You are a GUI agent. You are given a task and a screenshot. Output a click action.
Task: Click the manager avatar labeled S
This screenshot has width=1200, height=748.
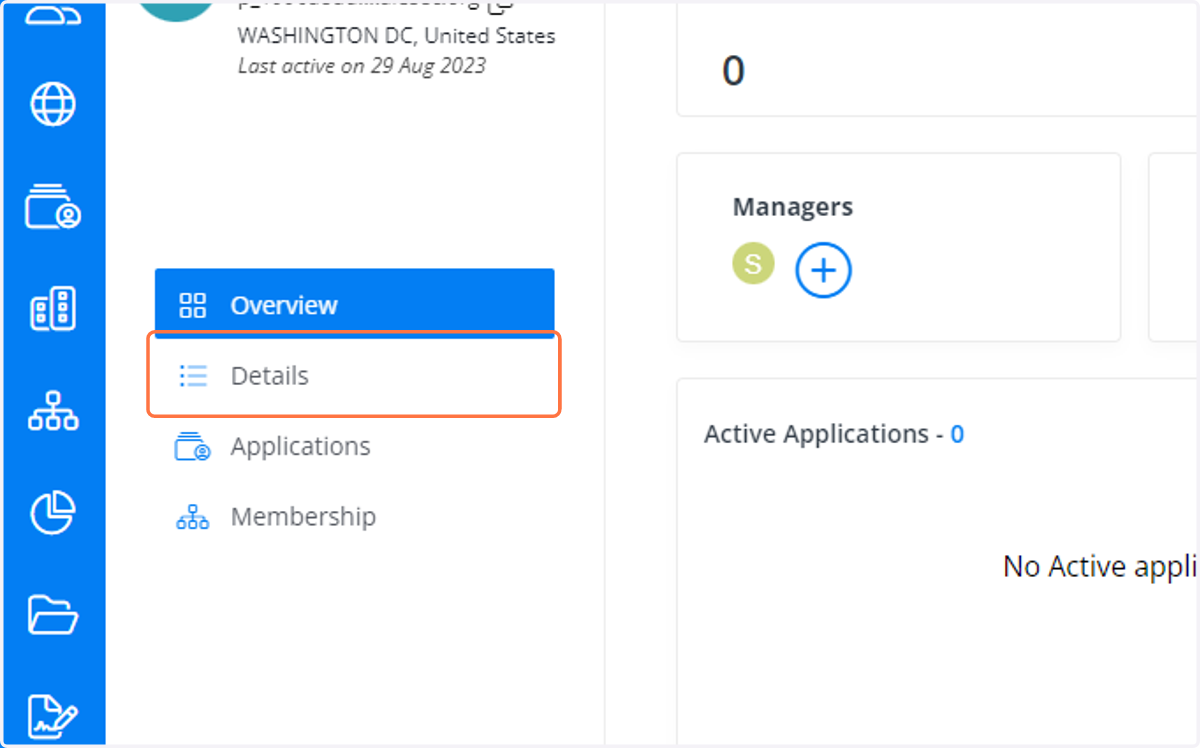(753, 264)
